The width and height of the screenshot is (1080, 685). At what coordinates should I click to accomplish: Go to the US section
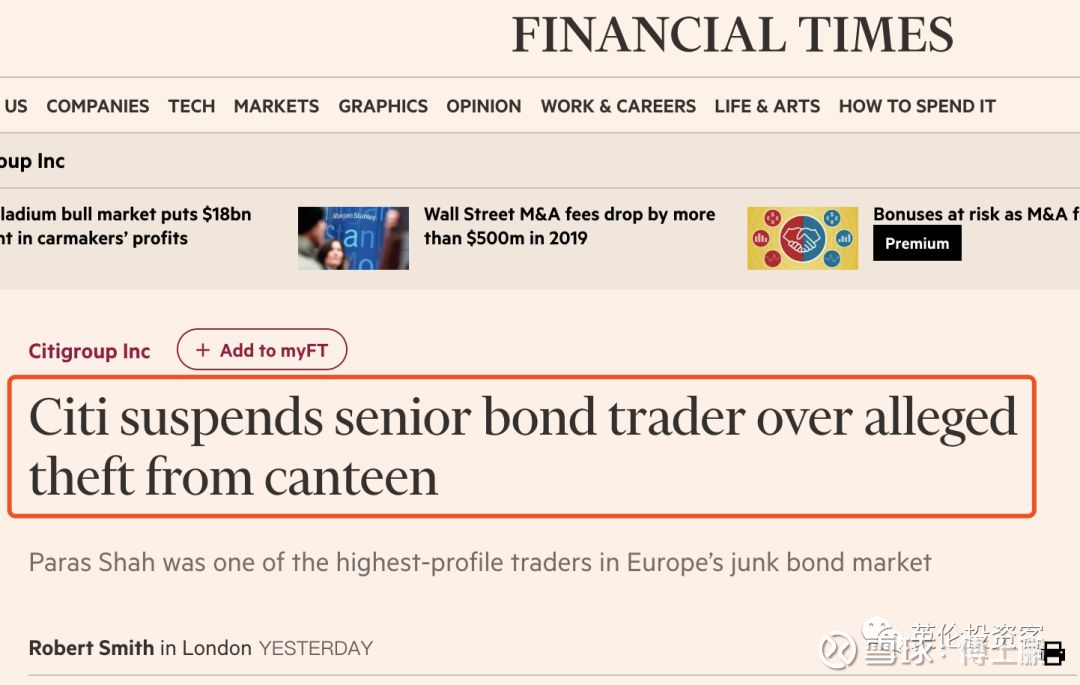coord(15,106)
